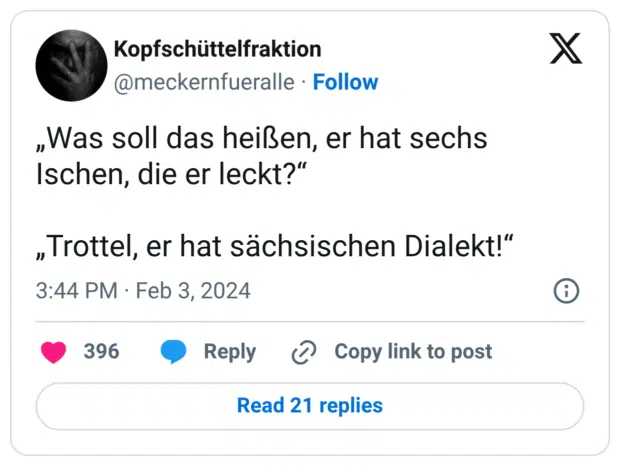Screen dimensions: 620x466
Task: Click the chain link copy icon
Action: [303, 352]
